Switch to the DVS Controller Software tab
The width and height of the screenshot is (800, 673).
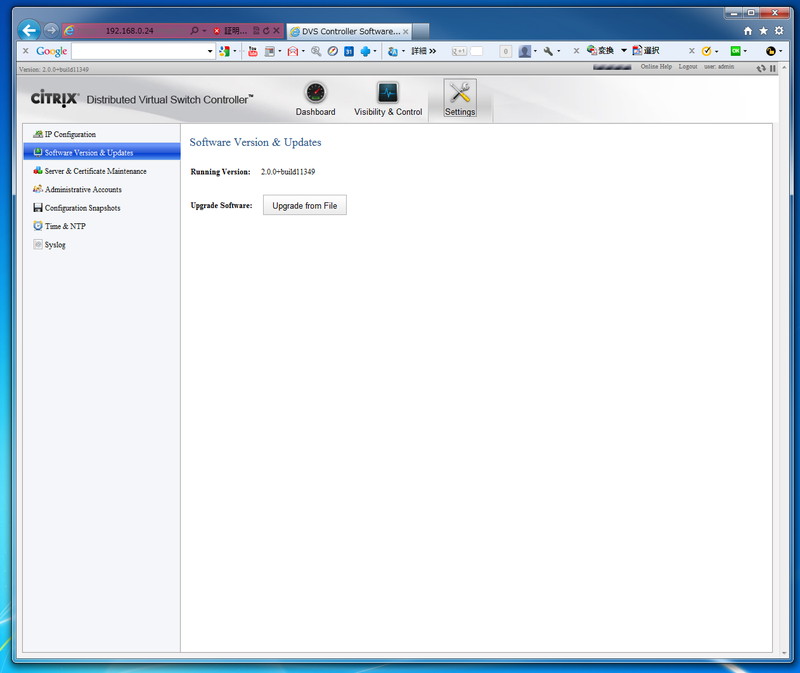(x=349, y=31)
